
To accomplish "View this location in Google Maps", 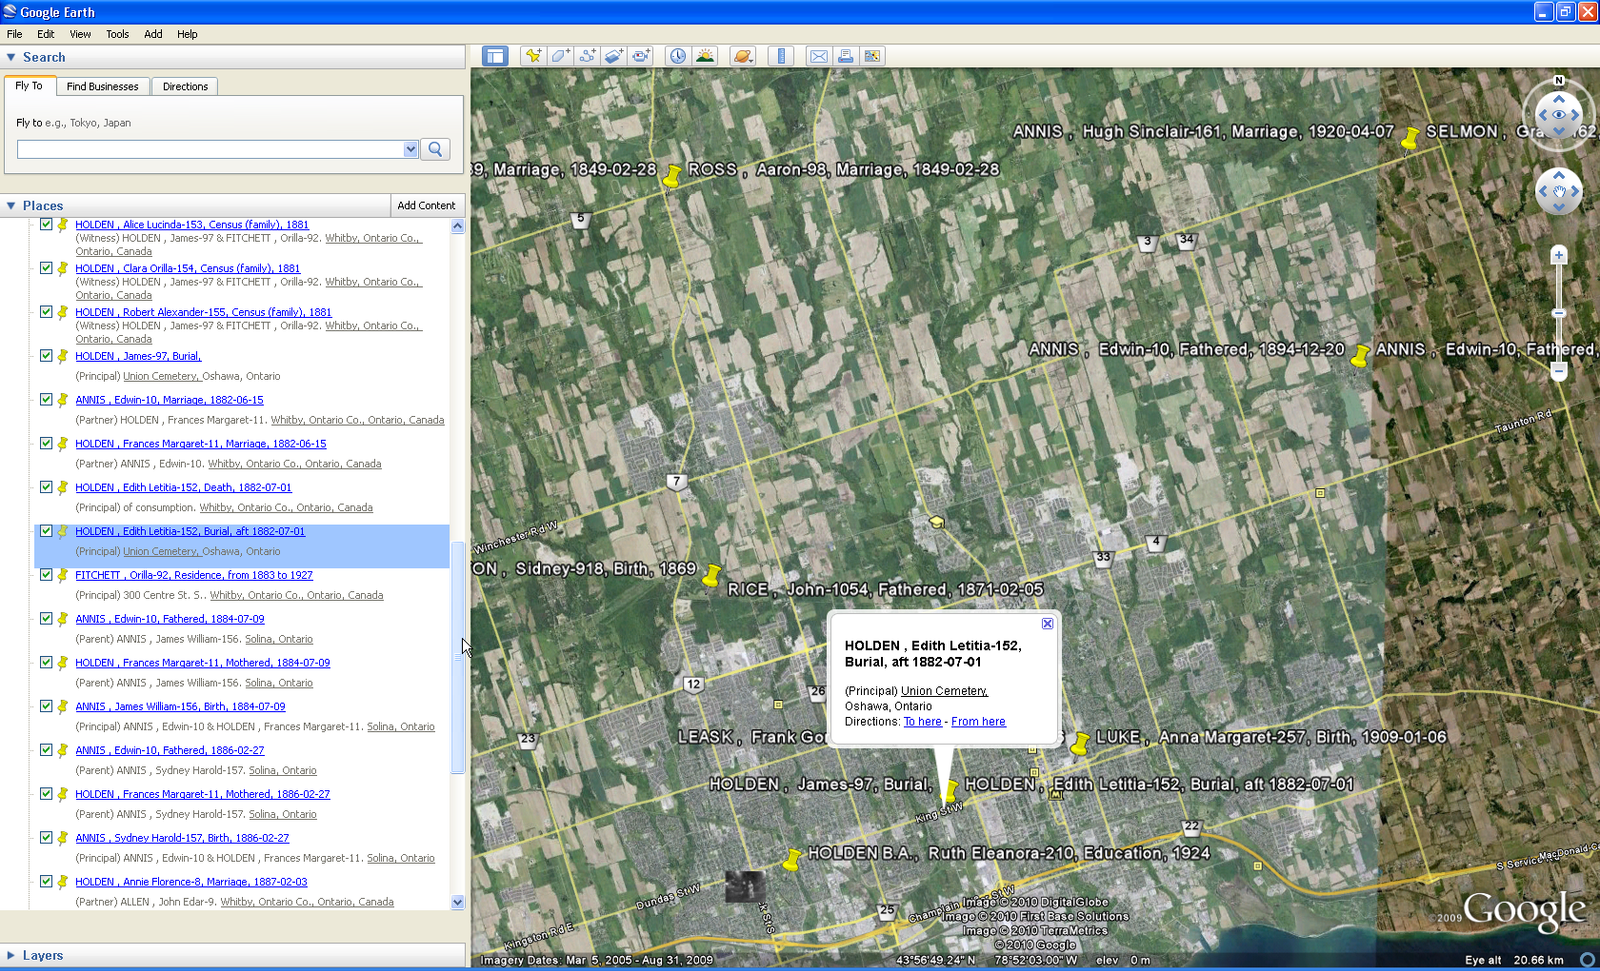I will click(x=873, y=56).
